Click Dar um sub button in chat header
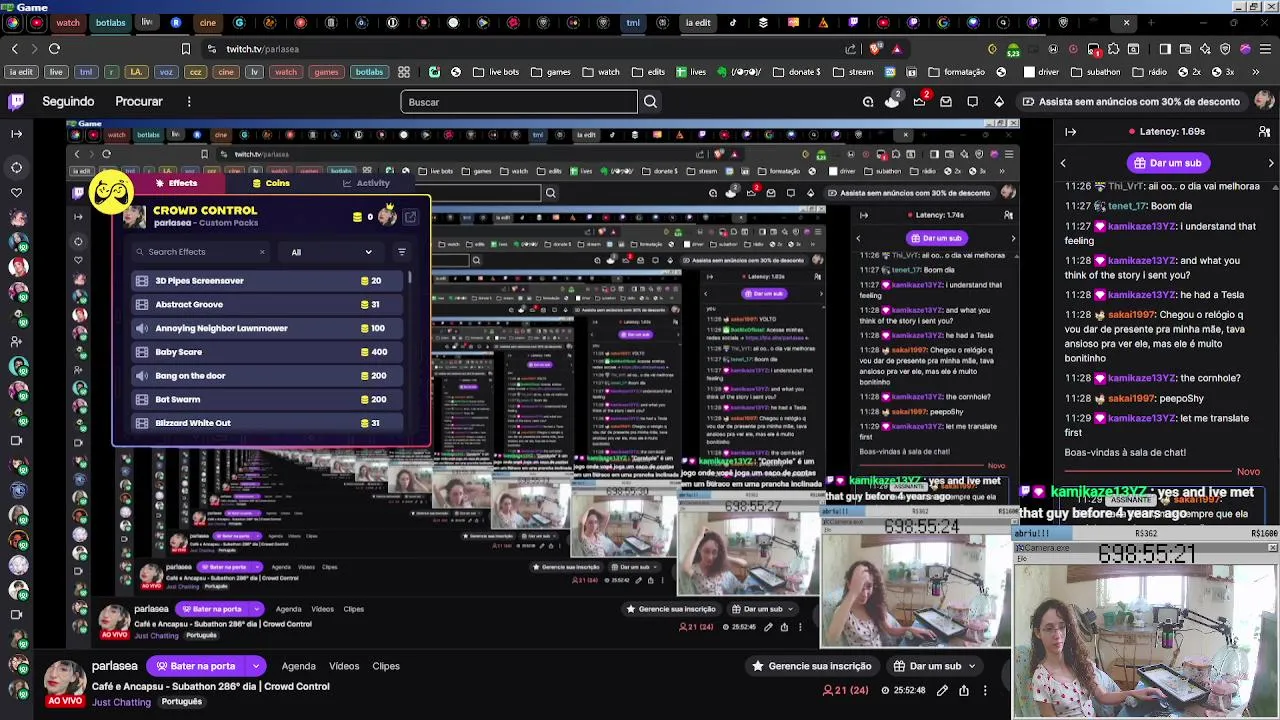This screenshot has width=1280, height=720. tap(1167, 163)
